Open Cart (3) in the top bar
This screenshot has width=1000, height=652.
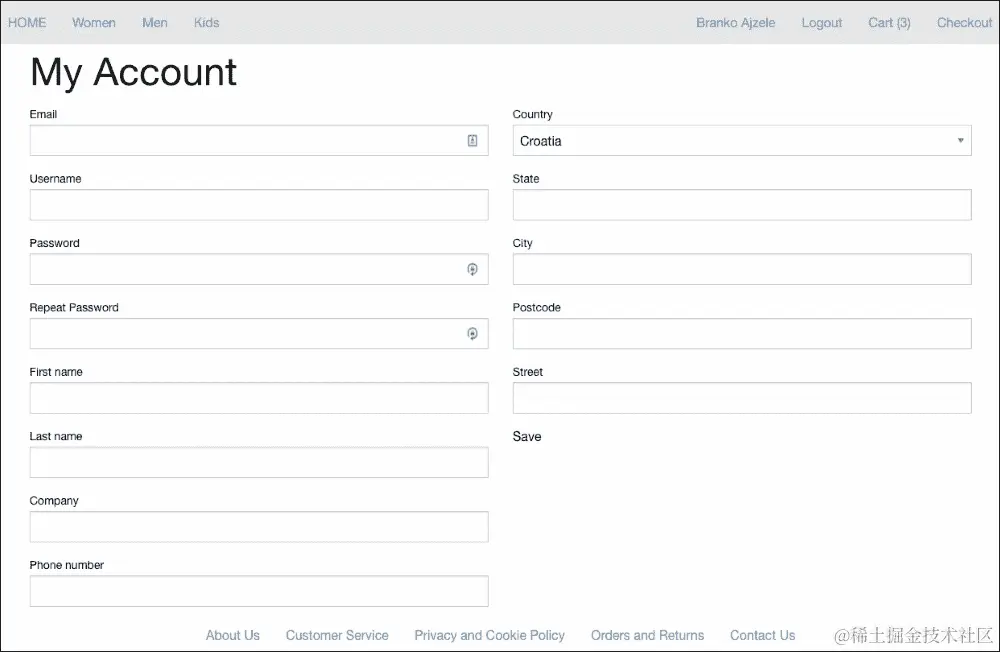pos(889,23)
